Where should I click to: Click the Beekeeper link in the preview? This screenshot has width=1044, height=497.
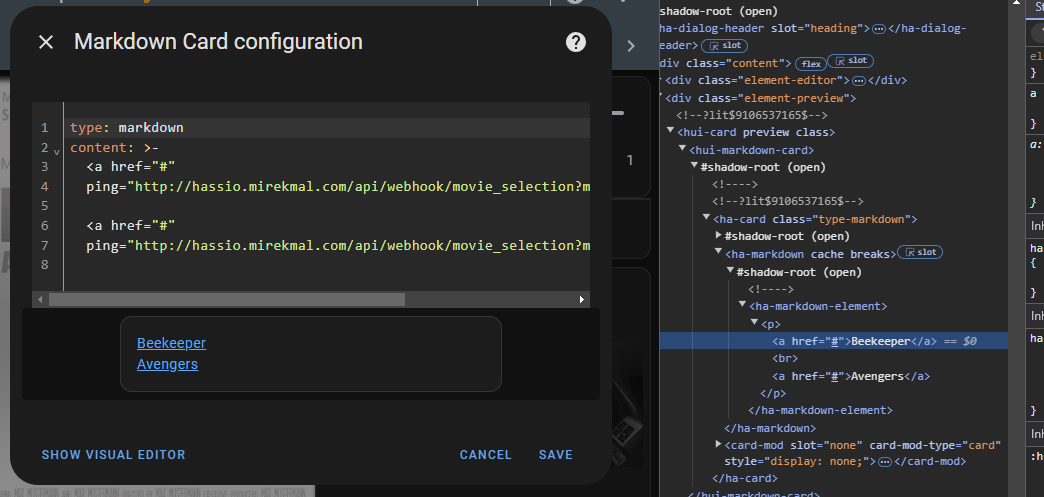[171, 343]
